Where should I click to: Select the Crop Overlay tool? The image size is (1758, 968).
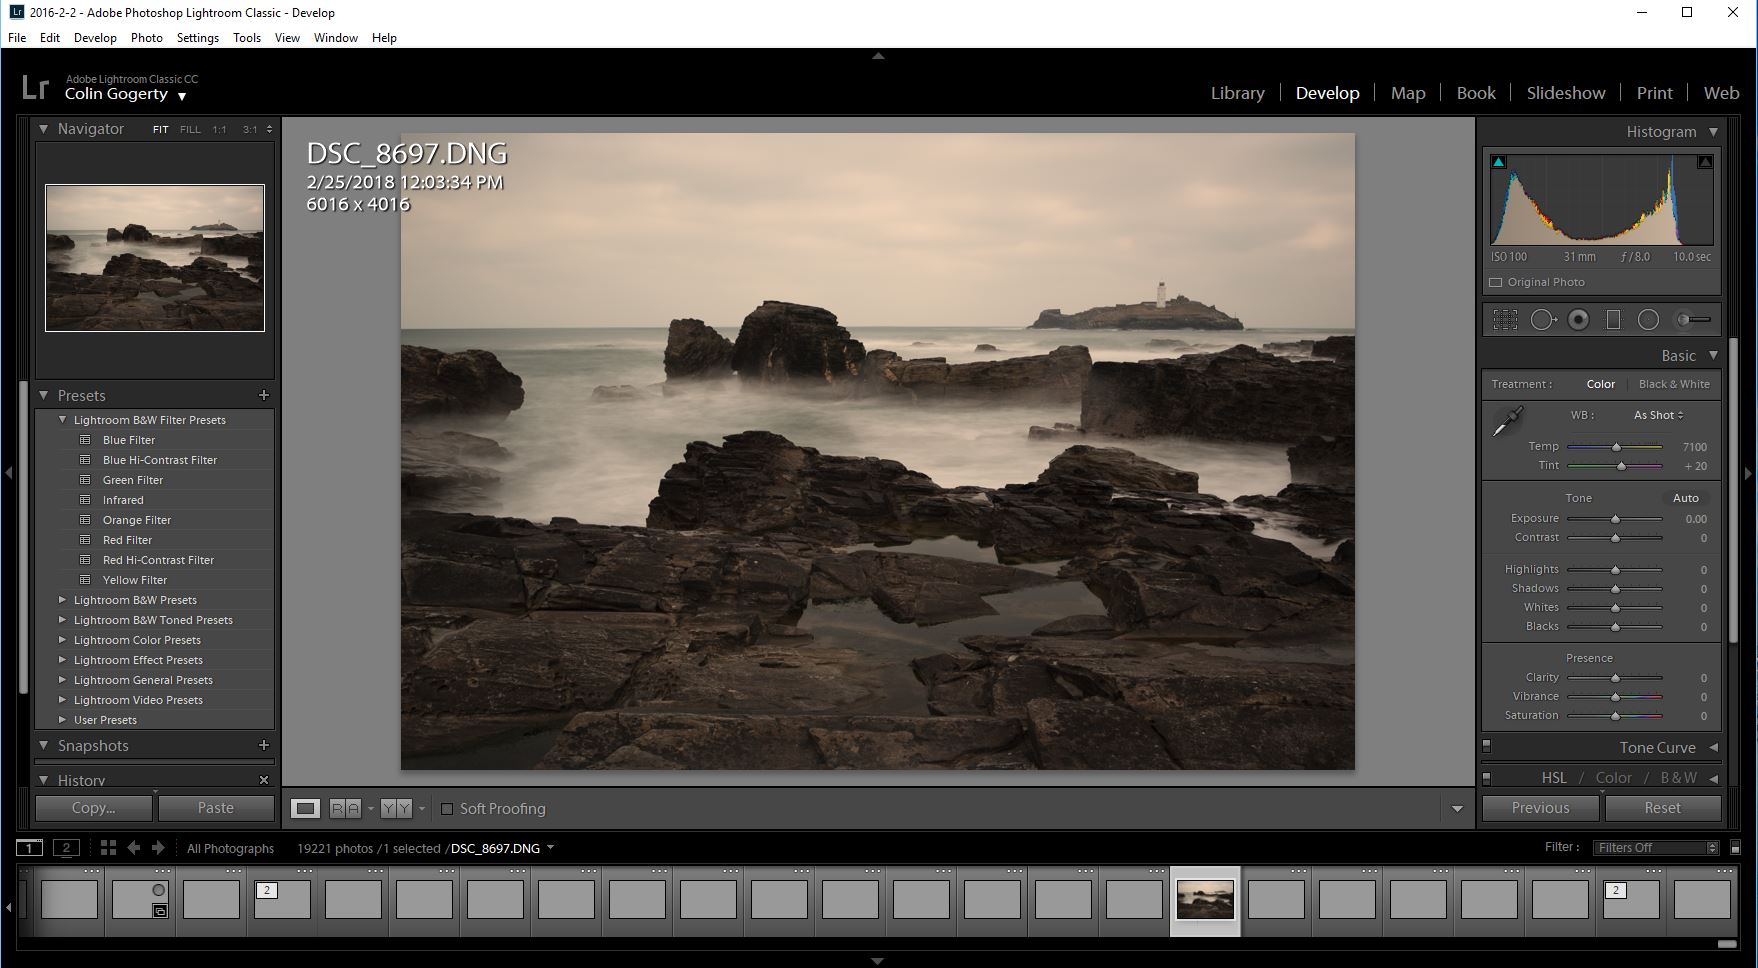pos(1504,320)
